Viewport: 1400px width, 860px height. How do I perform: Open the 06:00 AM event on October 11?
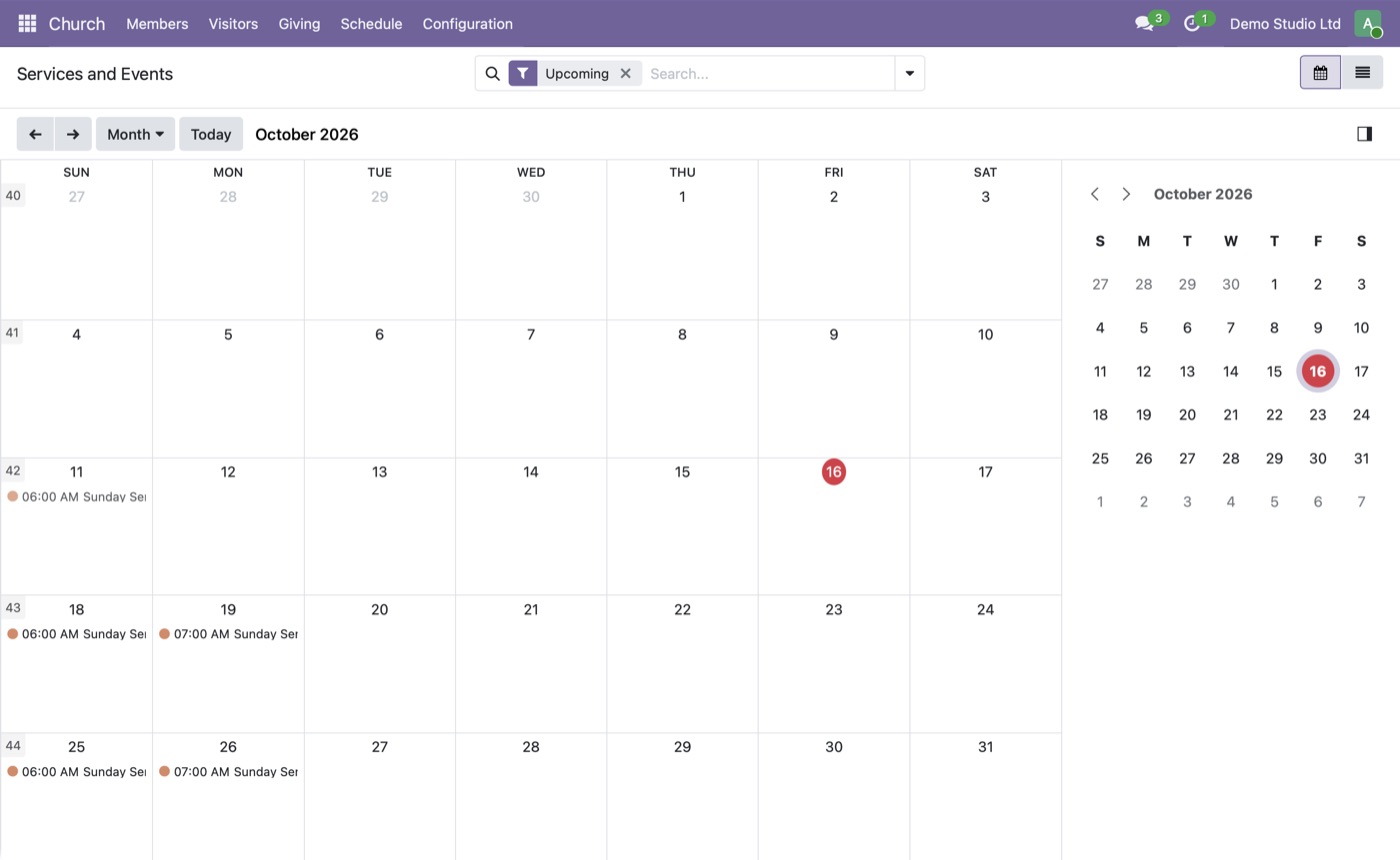tap(76, 497)
